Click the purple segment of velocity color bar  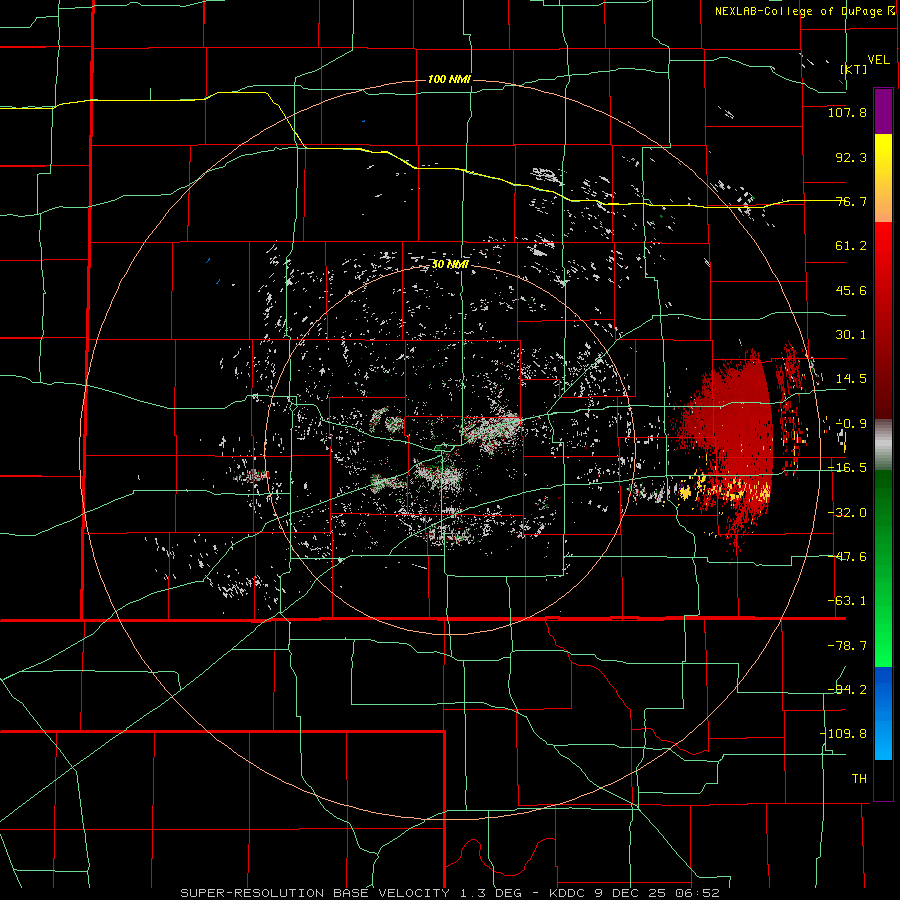(883, 111)
